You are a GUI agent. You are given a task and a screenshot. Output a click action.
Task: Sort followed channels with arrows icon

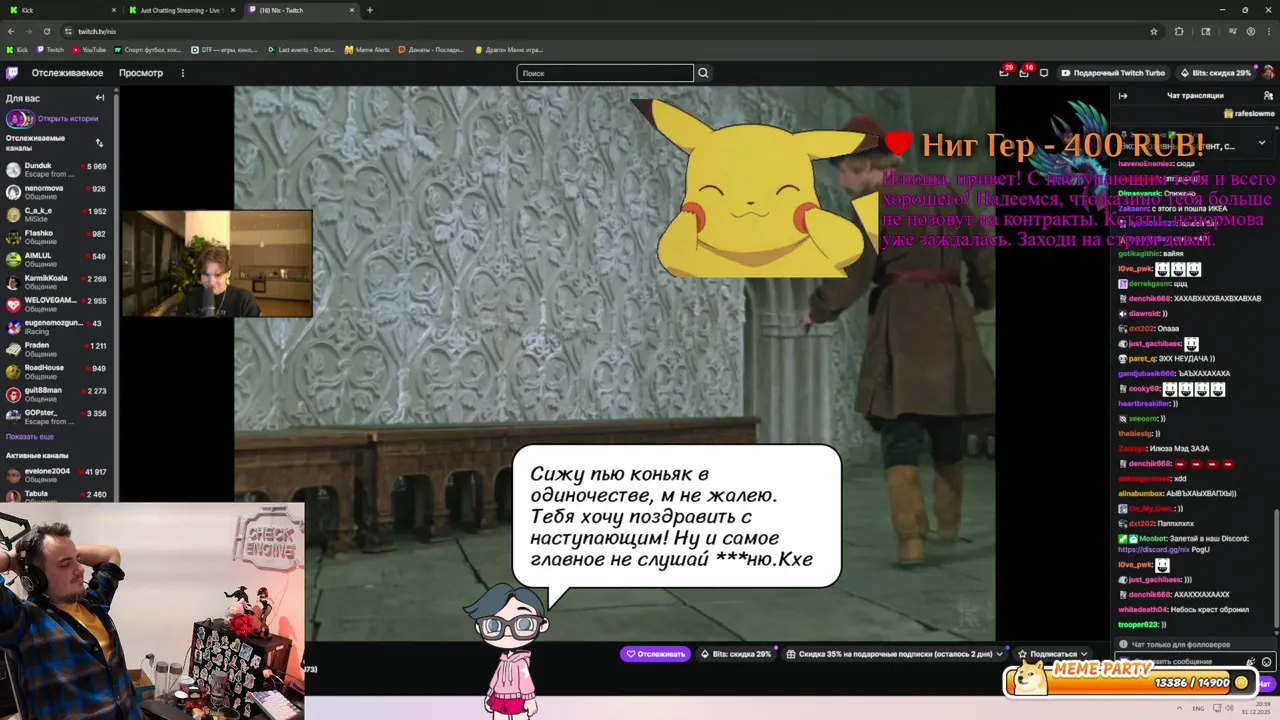99,143
